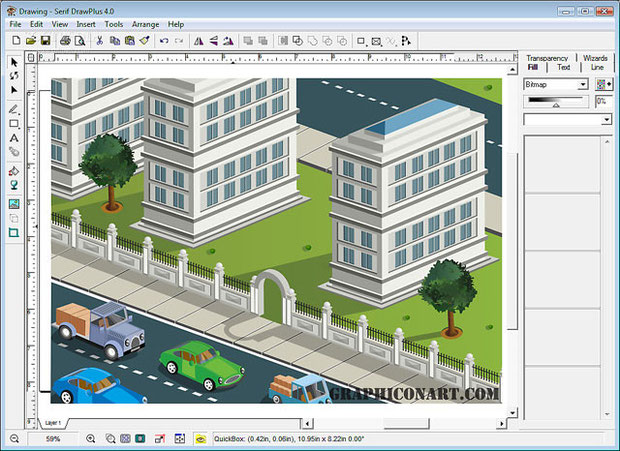Copy selection with the Copy icon

(x=115, y=40)
